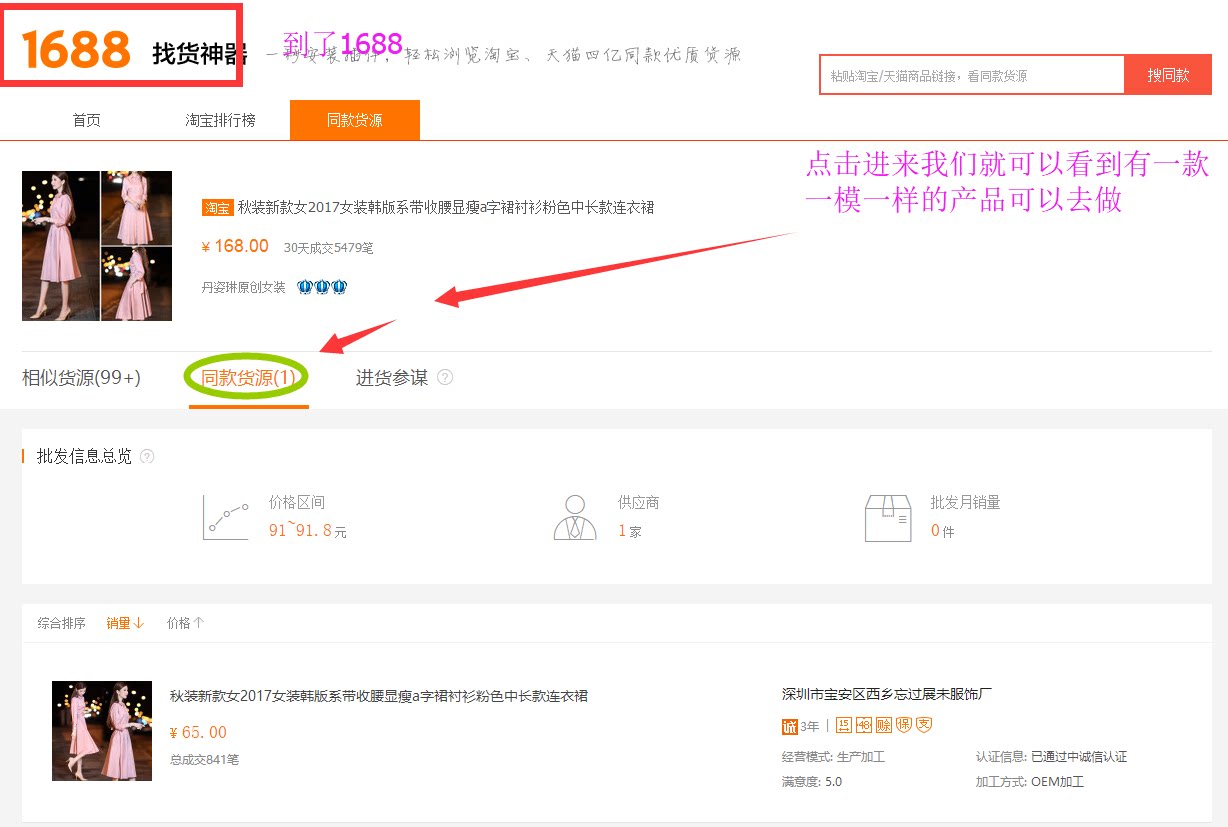
Task: Click the 支 payment shield icon
Action: [924, 725]
